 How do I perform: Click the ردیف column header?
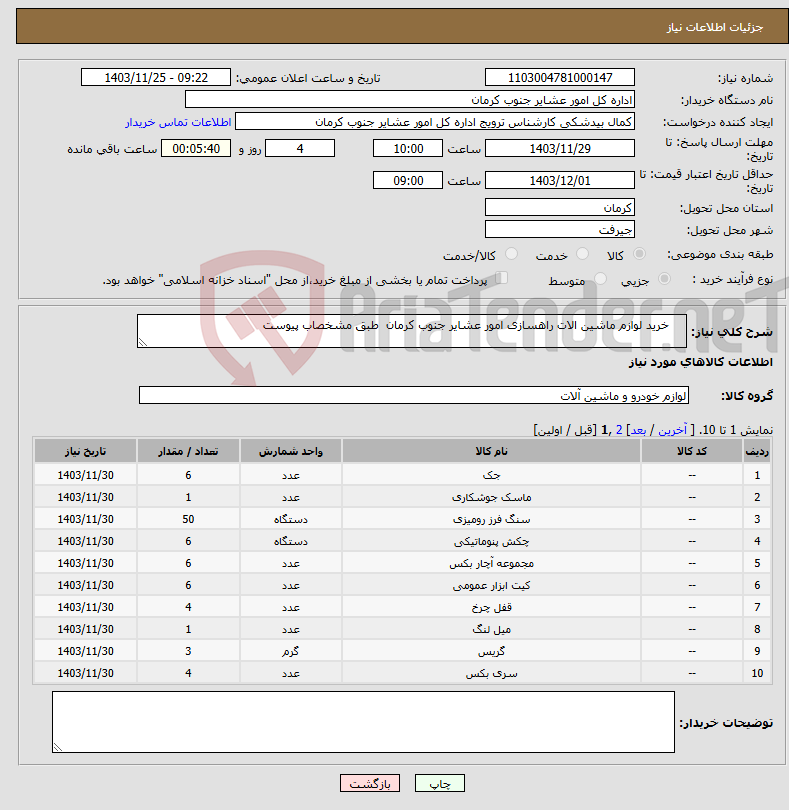tap(757, 451)
